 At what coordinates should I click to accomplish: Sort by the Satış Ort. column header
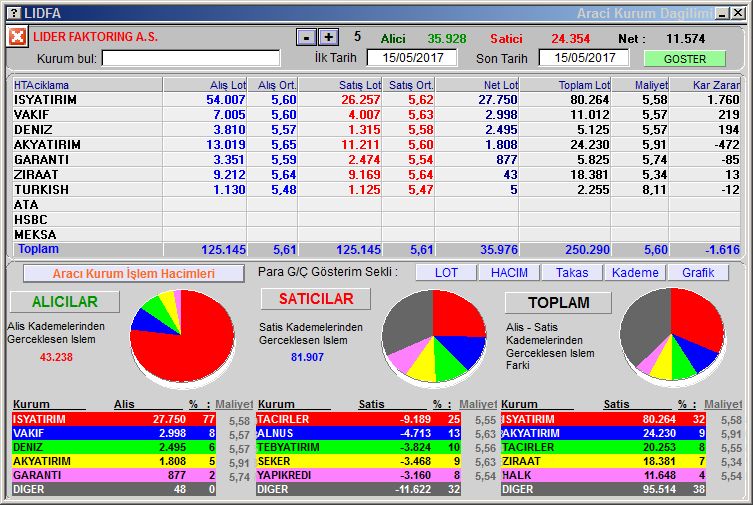(x=409, y=85)
